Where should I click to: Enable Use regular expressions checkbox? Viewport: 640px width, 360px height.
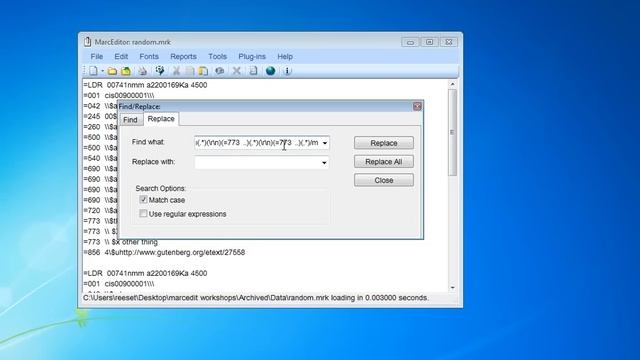(143, 213)
